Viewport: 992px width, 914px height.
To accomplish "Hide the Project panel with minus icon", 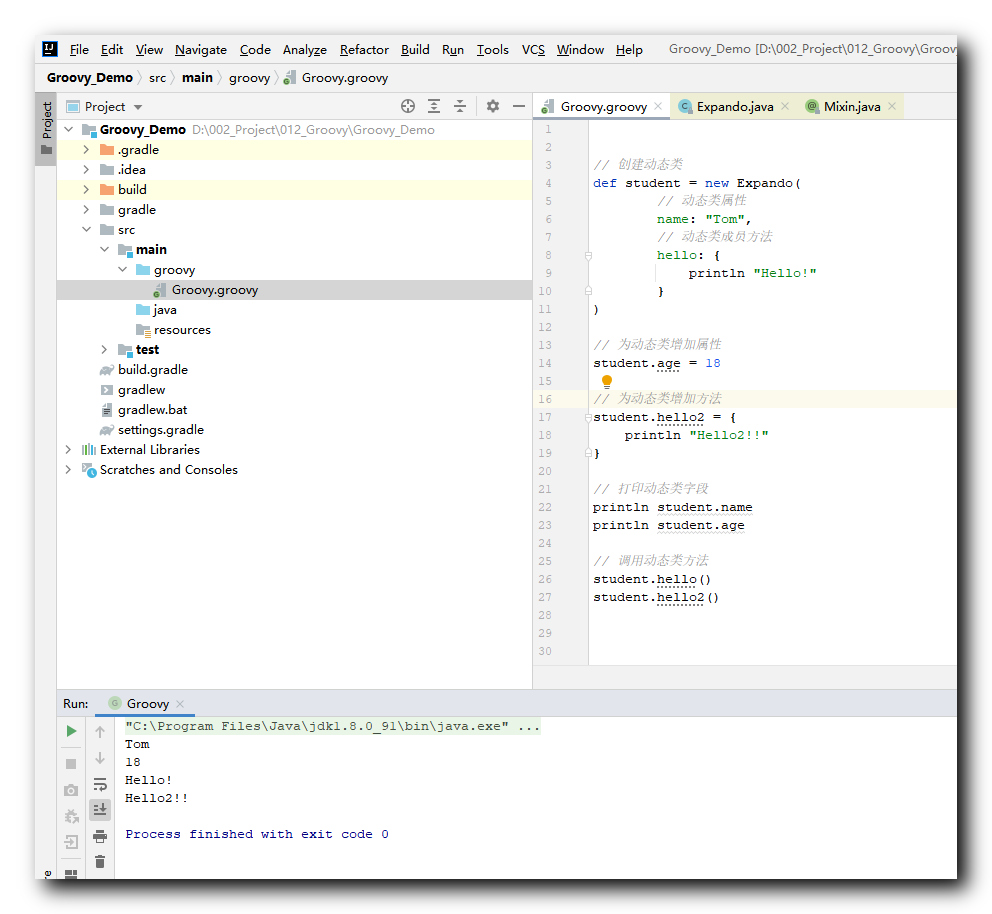I will tap(519, 106).
